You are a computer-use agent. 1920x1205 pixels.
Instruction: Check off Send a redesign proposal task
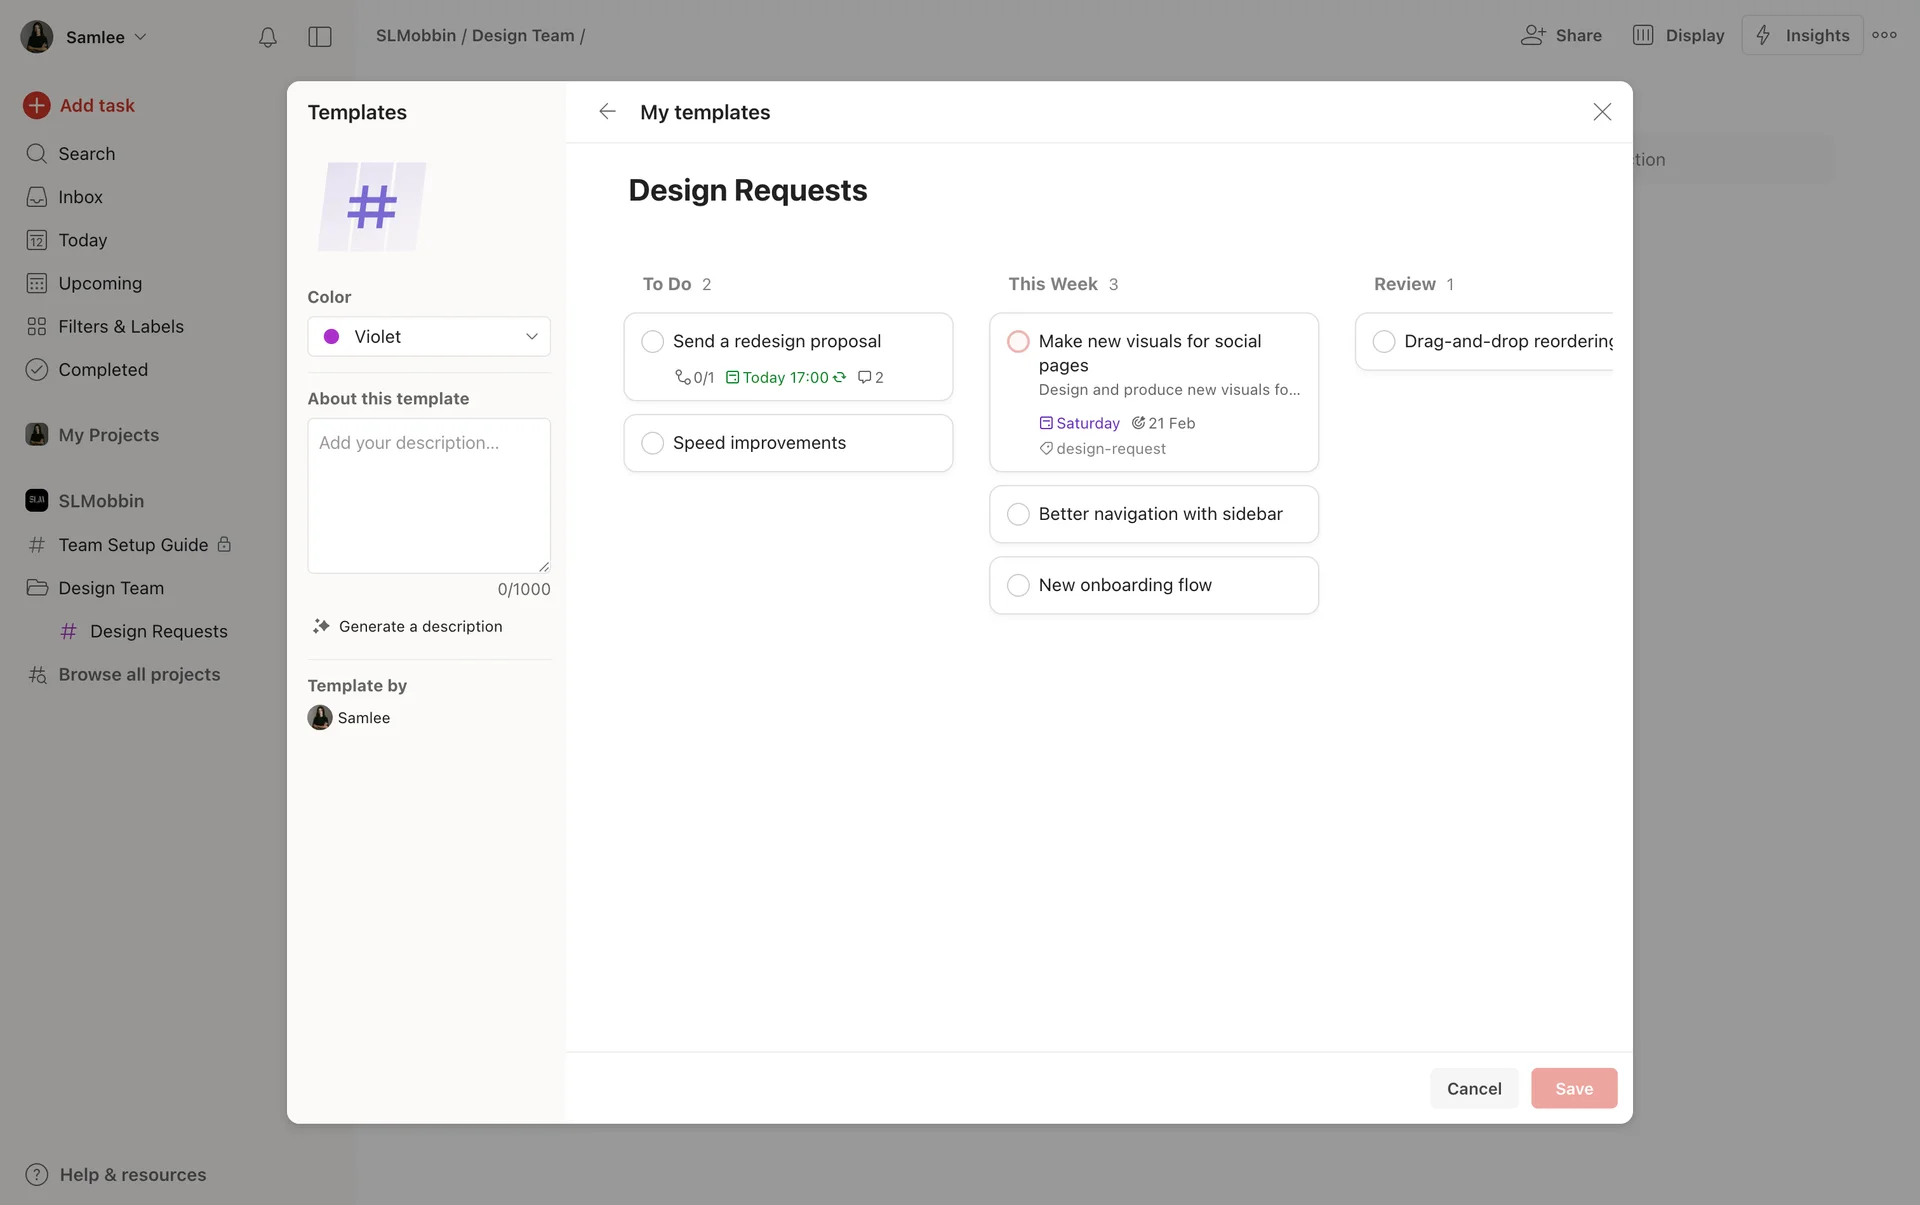coord(652,342)
